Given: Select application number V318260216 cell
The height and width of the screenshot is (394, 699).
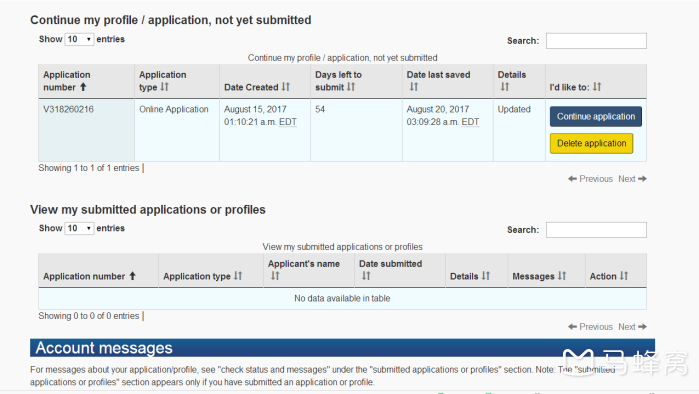Looking at the screenshot, I should [x=86, y=130].
